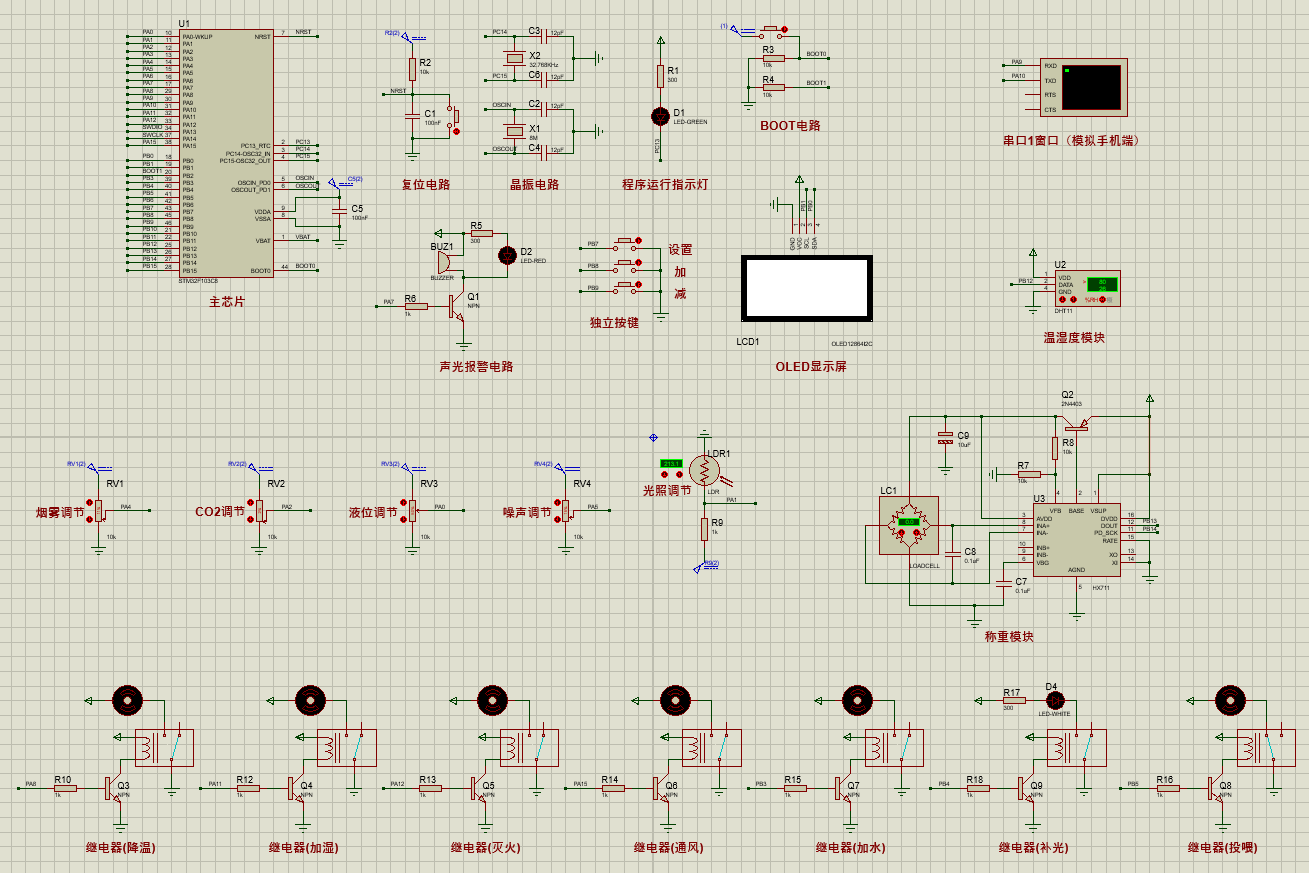
Task: Click the 继电器(投喂) label
Action: (x=1223, y=847)
